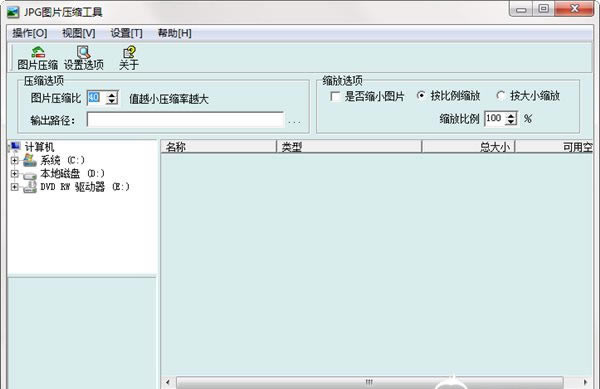The height and width of the screenshot is (389, 600).
Task: Decrease the 缩放比例 value with down arrow
Action: pos(511,122)
